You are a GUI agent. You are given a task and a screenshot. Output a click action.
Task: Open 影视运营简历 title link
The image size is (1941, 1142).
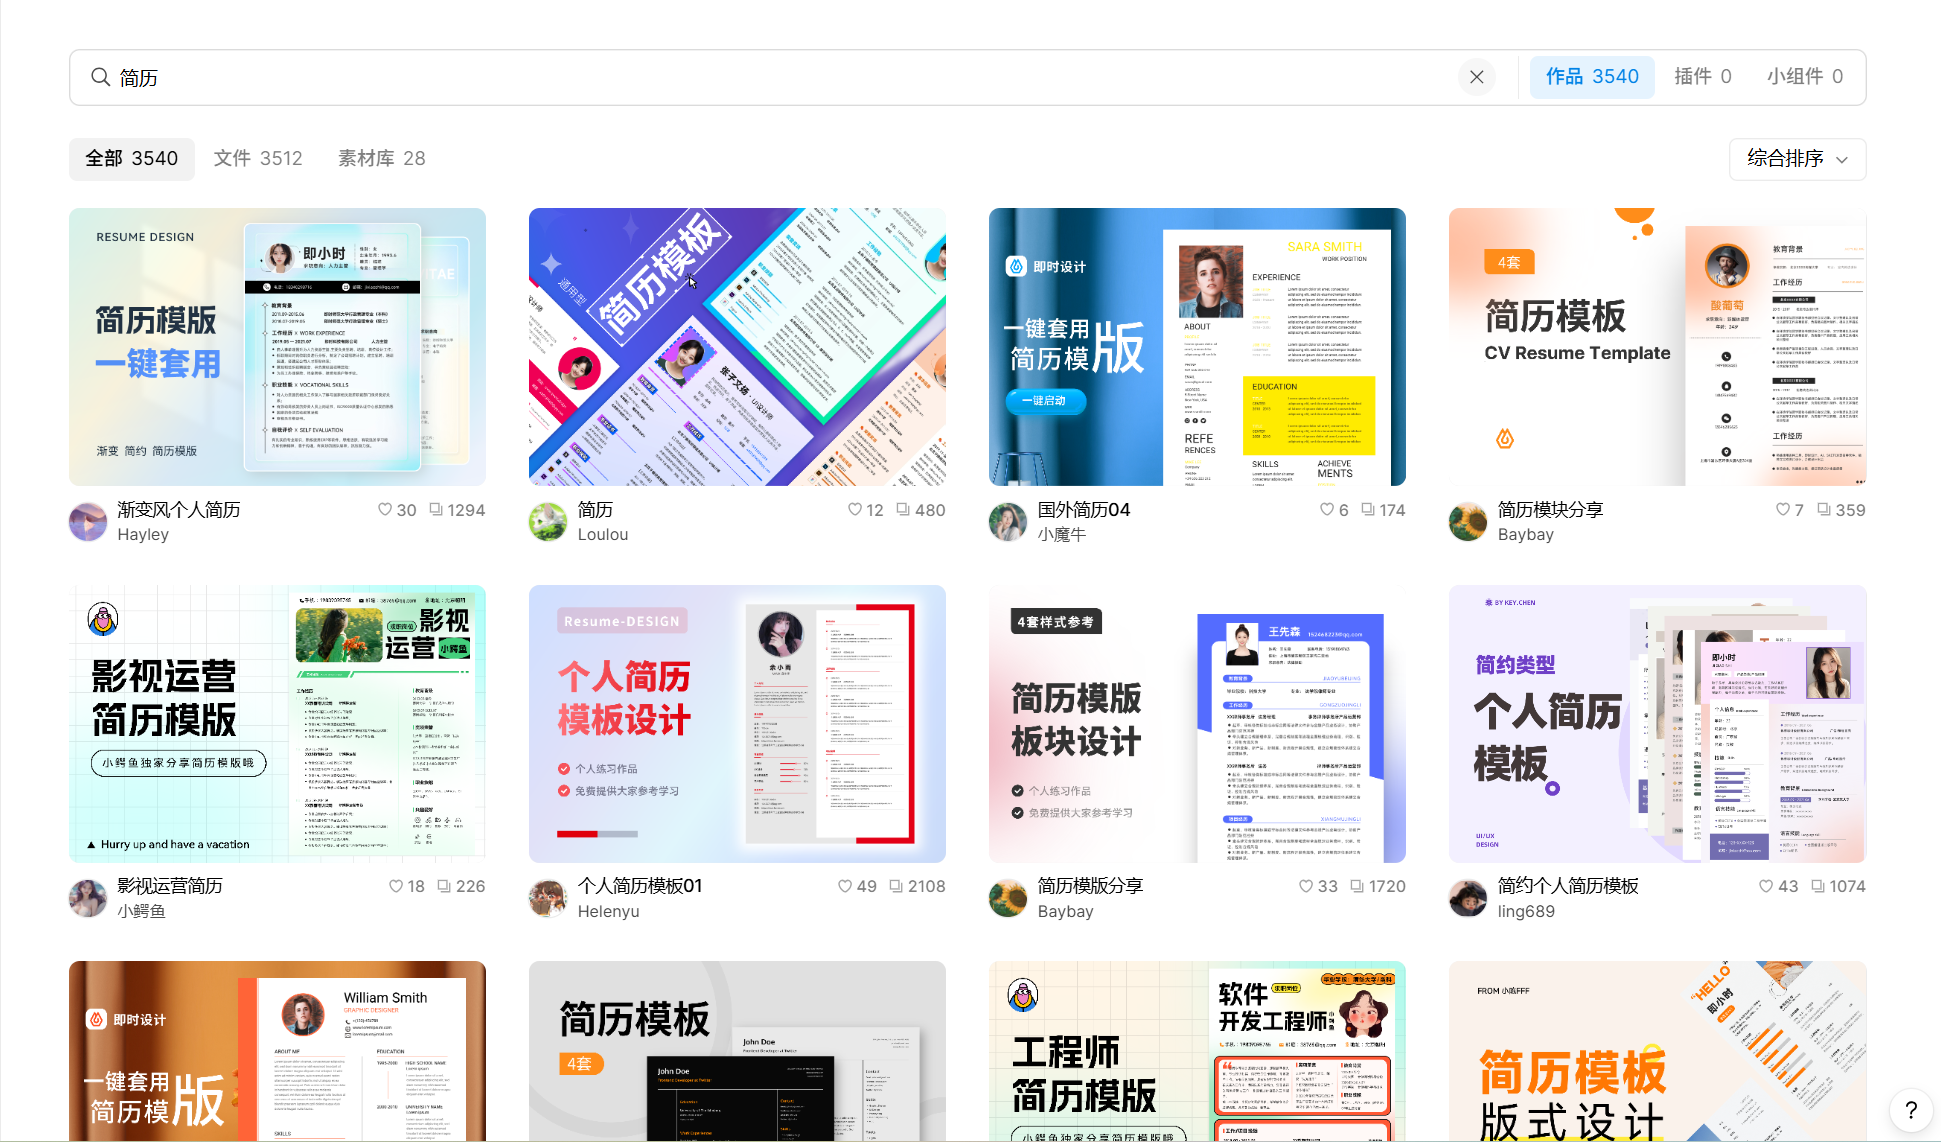coord(170,886)
